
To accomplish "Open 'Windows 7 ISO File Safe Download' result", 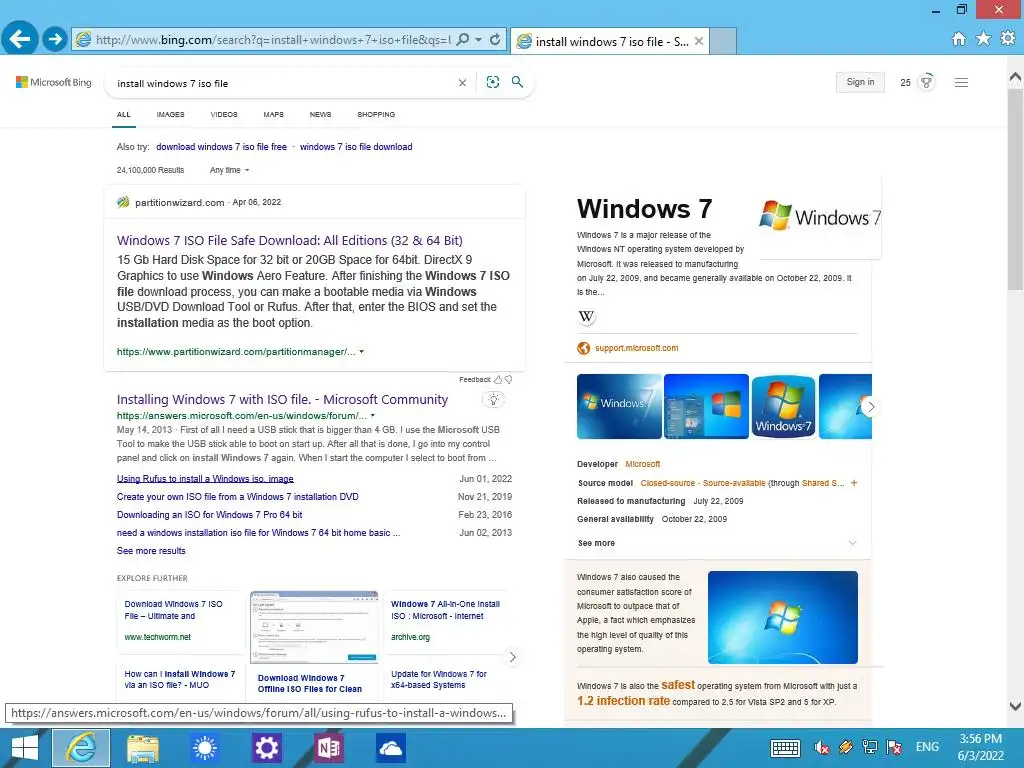I will [289, 240].
